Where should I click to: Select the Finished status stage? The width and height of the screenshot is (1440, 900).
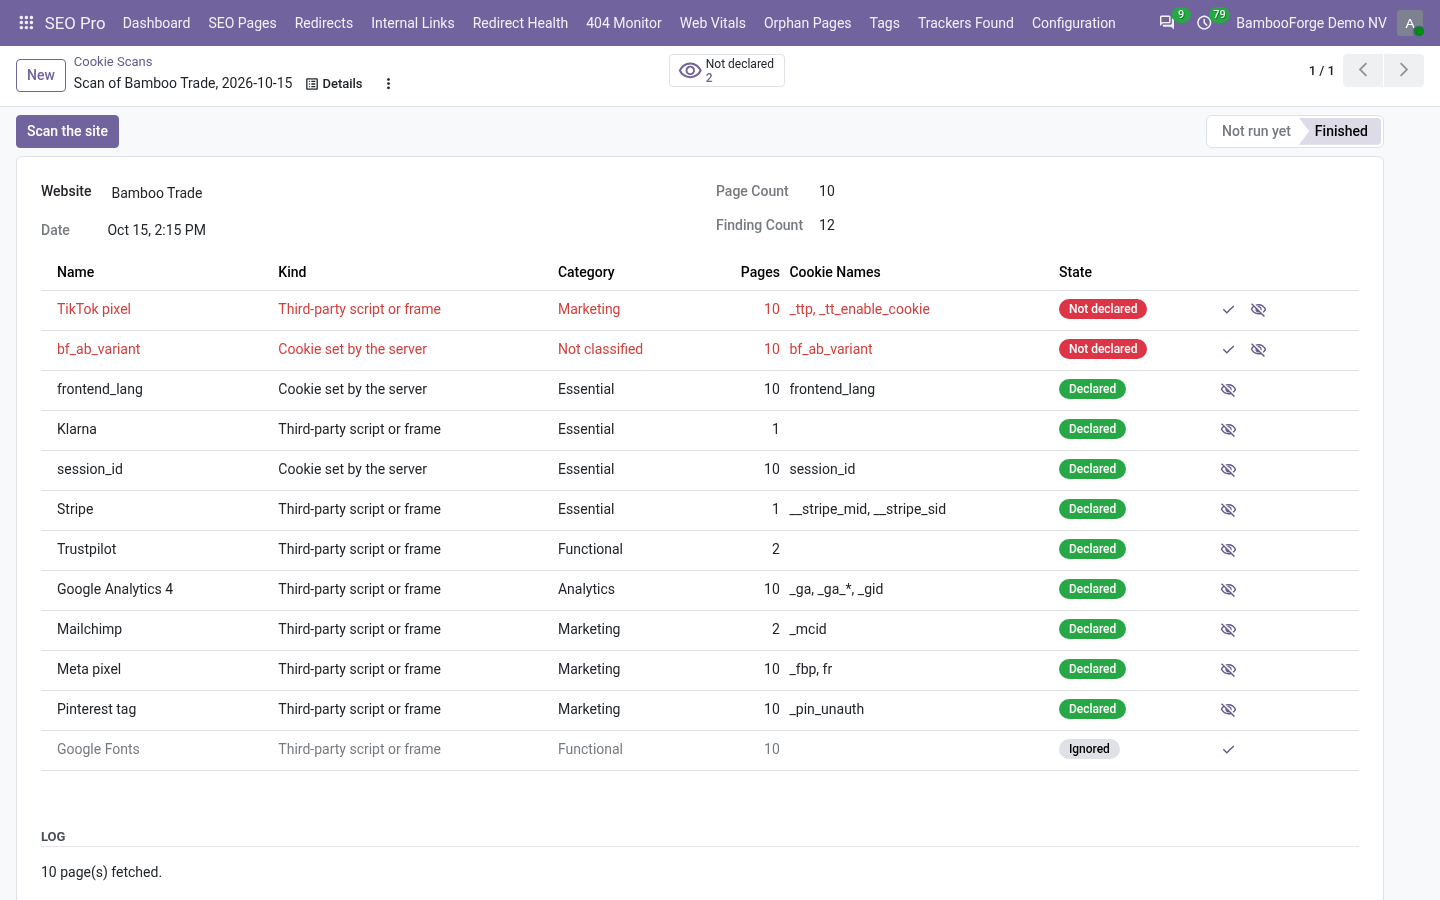[1341, 131]
